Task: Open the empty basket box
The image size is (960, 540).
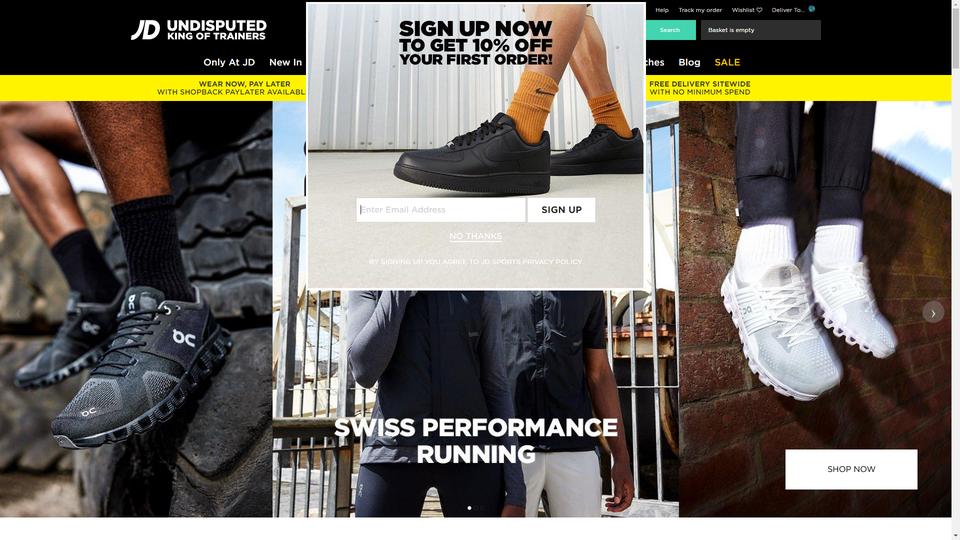Action: click(x=760, y=30)
